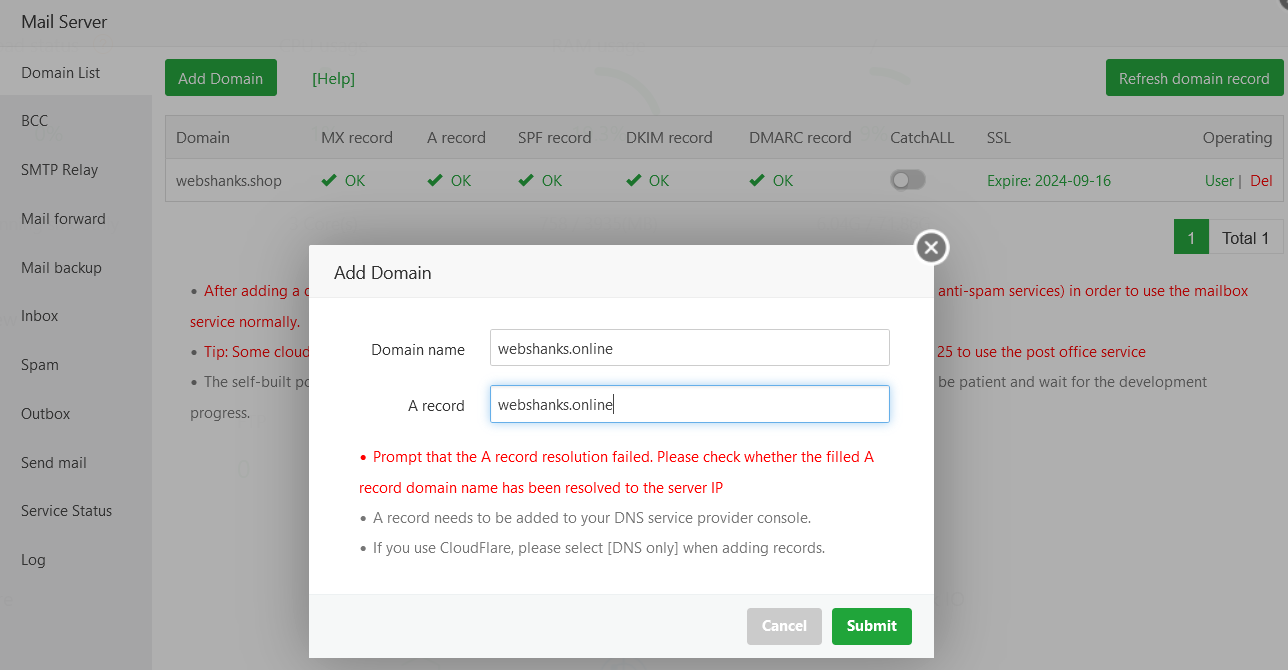The width and height of the screenshot is (1288, 670).
Task: Click the SSL column header
Action: pos(998,138)
